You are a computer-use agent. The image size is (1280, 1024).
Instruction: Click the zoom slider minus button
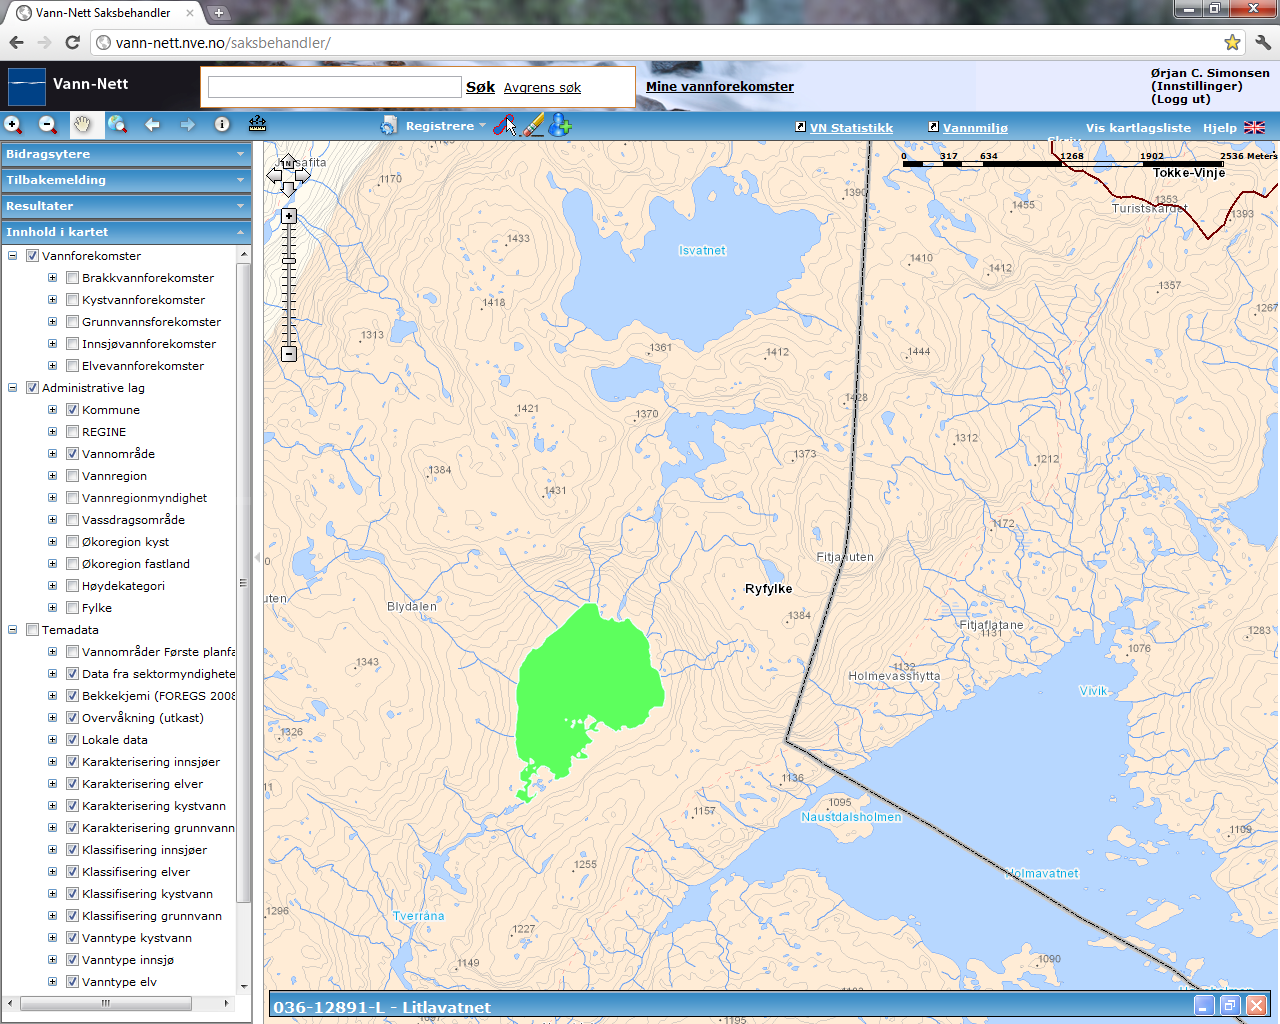pyautogui.click(x=289, y=354)
